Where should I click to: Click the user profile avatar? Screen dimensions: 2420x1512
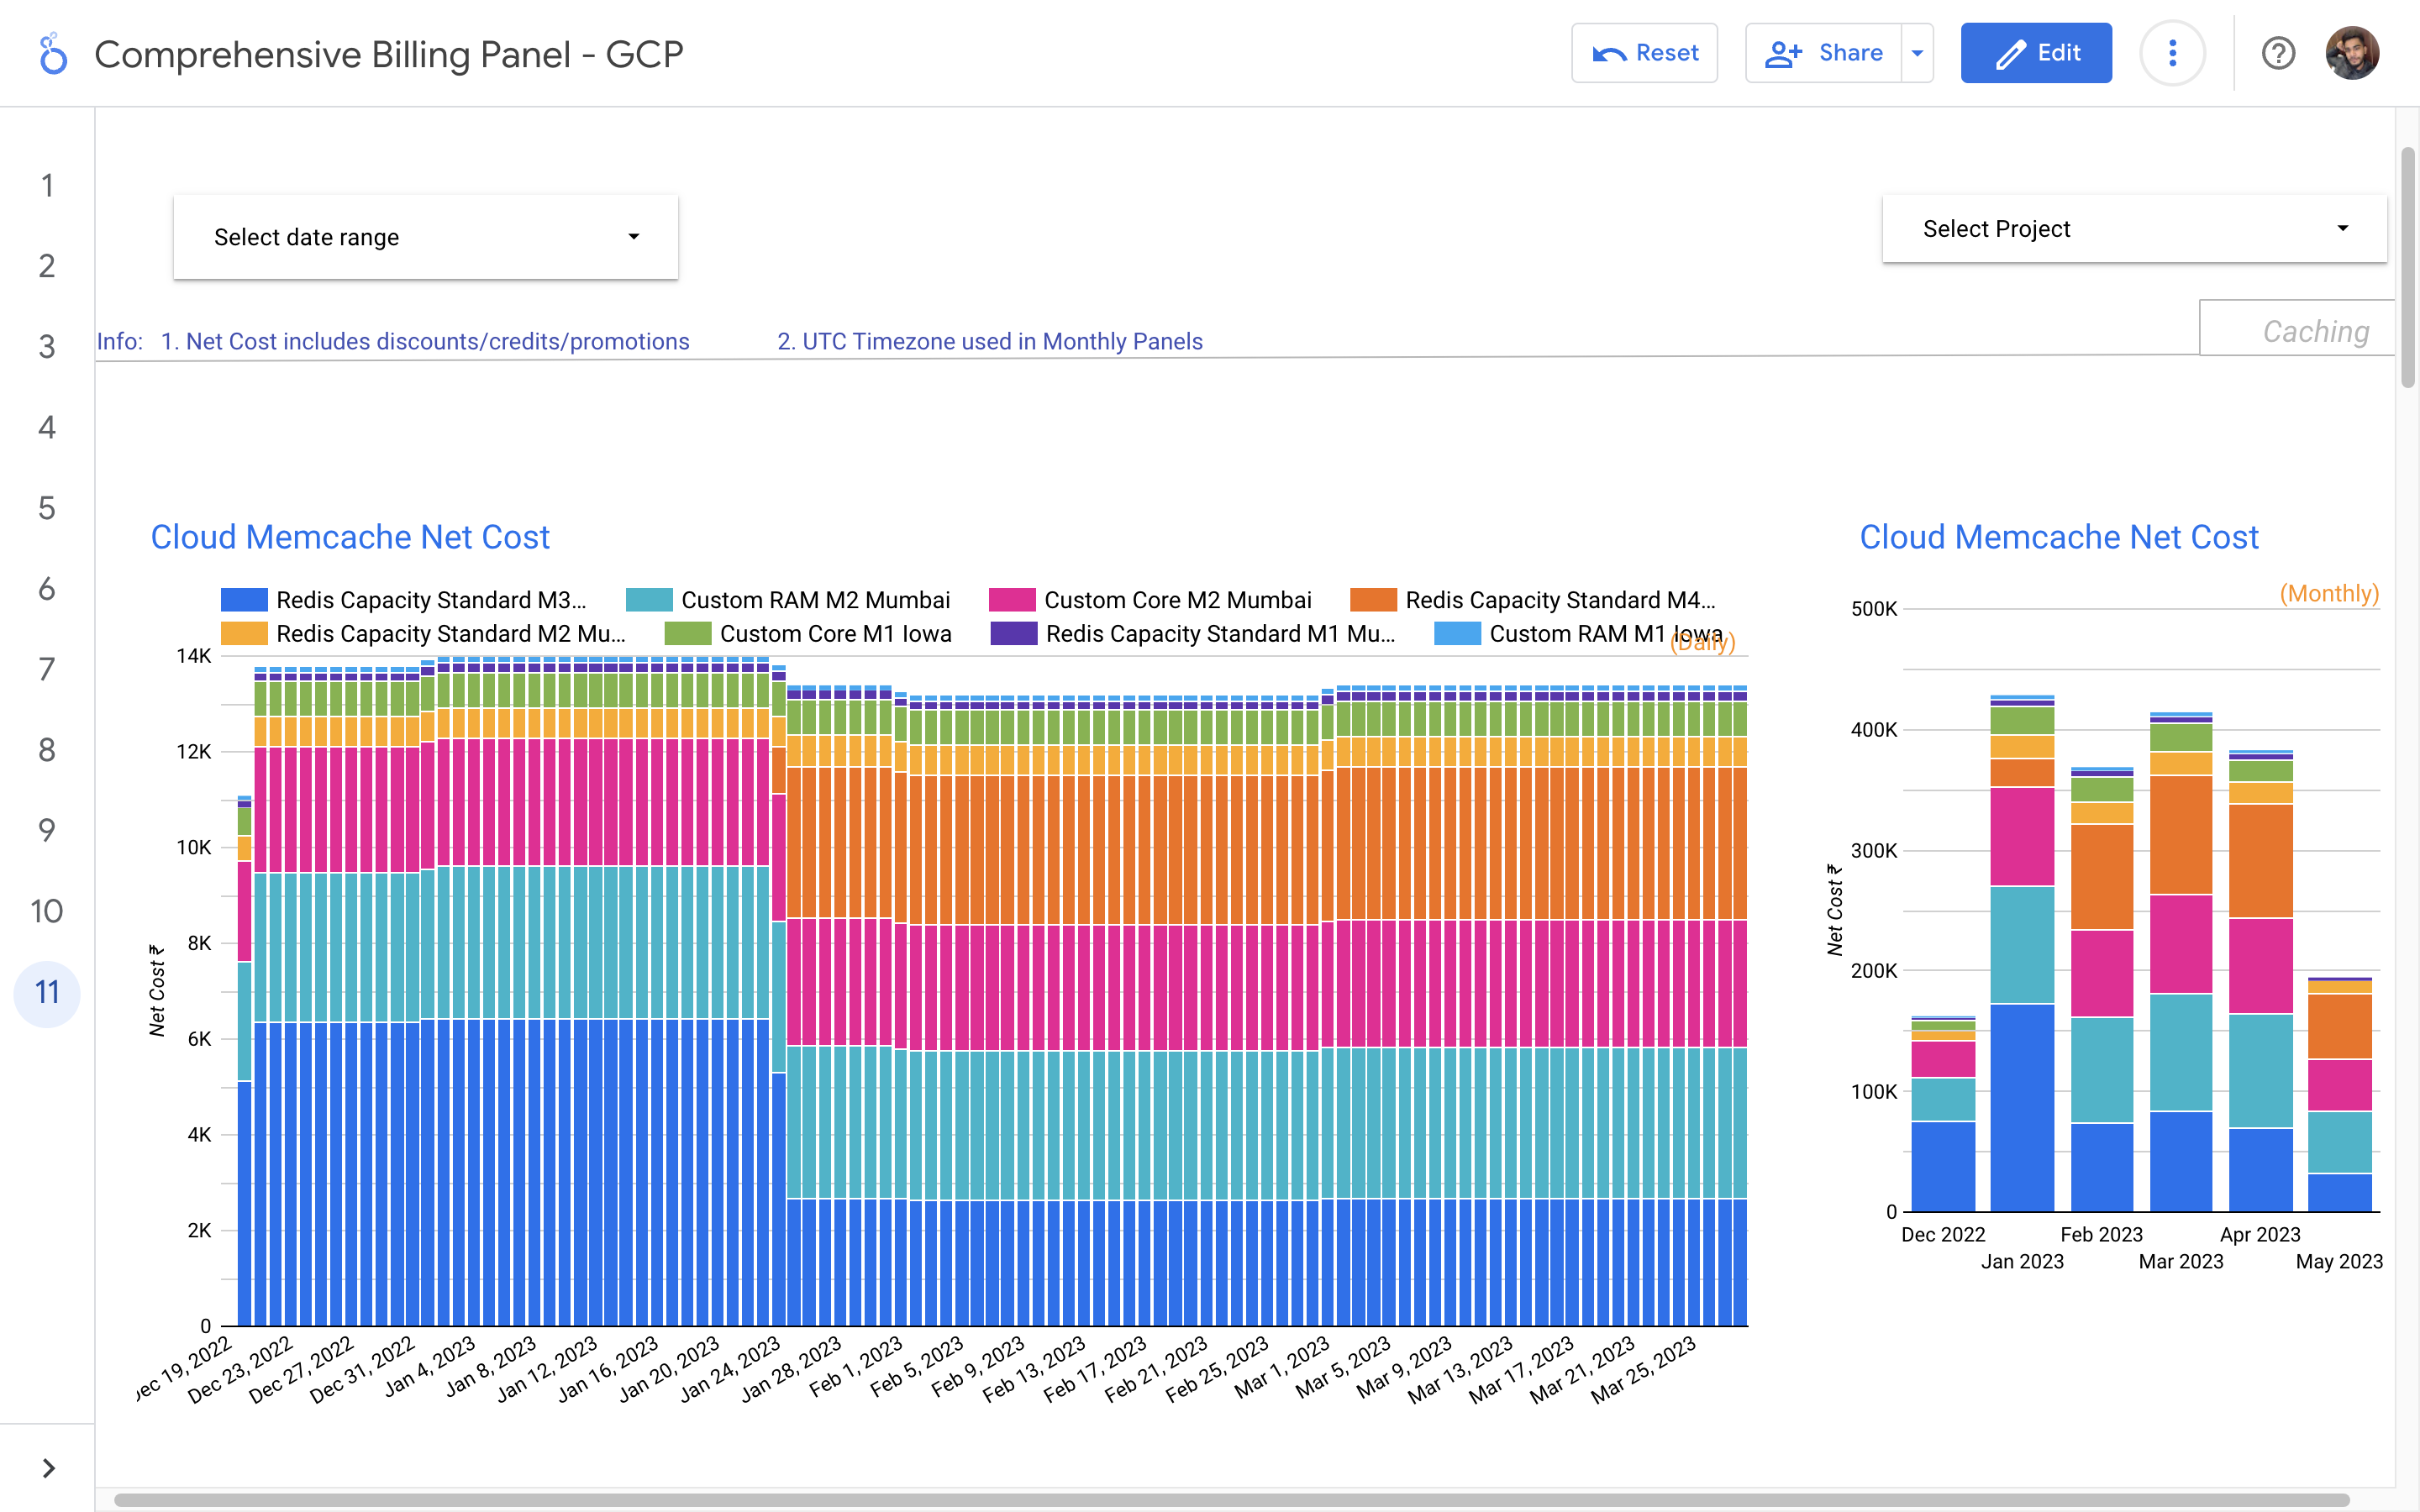point(2351,53)
